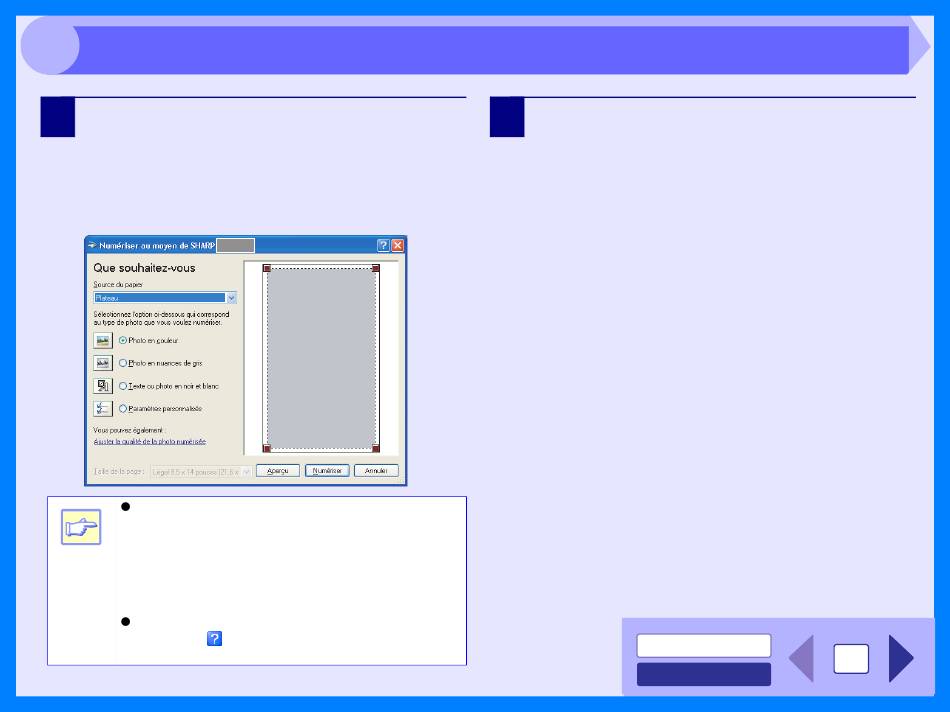The width and height of the screenshot is (950, 712).
Task: Open the "Taille de la page" dropdown
Action: (201, 471)
